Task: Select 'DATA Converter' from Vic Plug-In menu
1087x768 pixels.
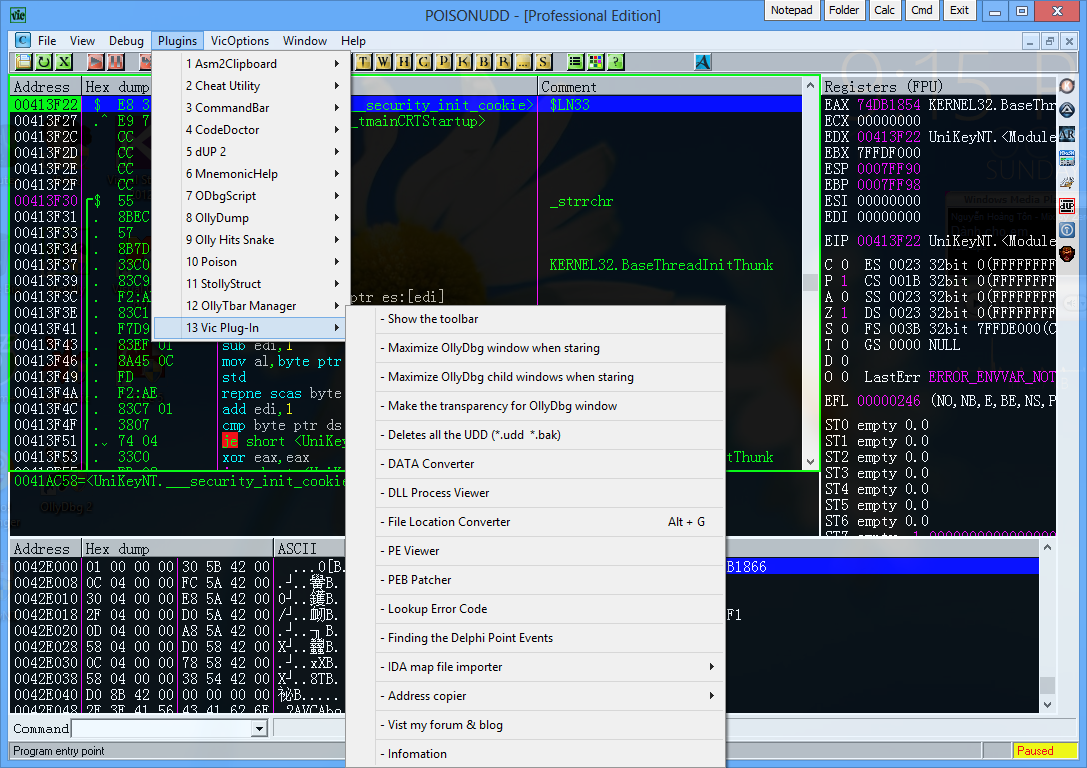Action: (x=549, y=464)
